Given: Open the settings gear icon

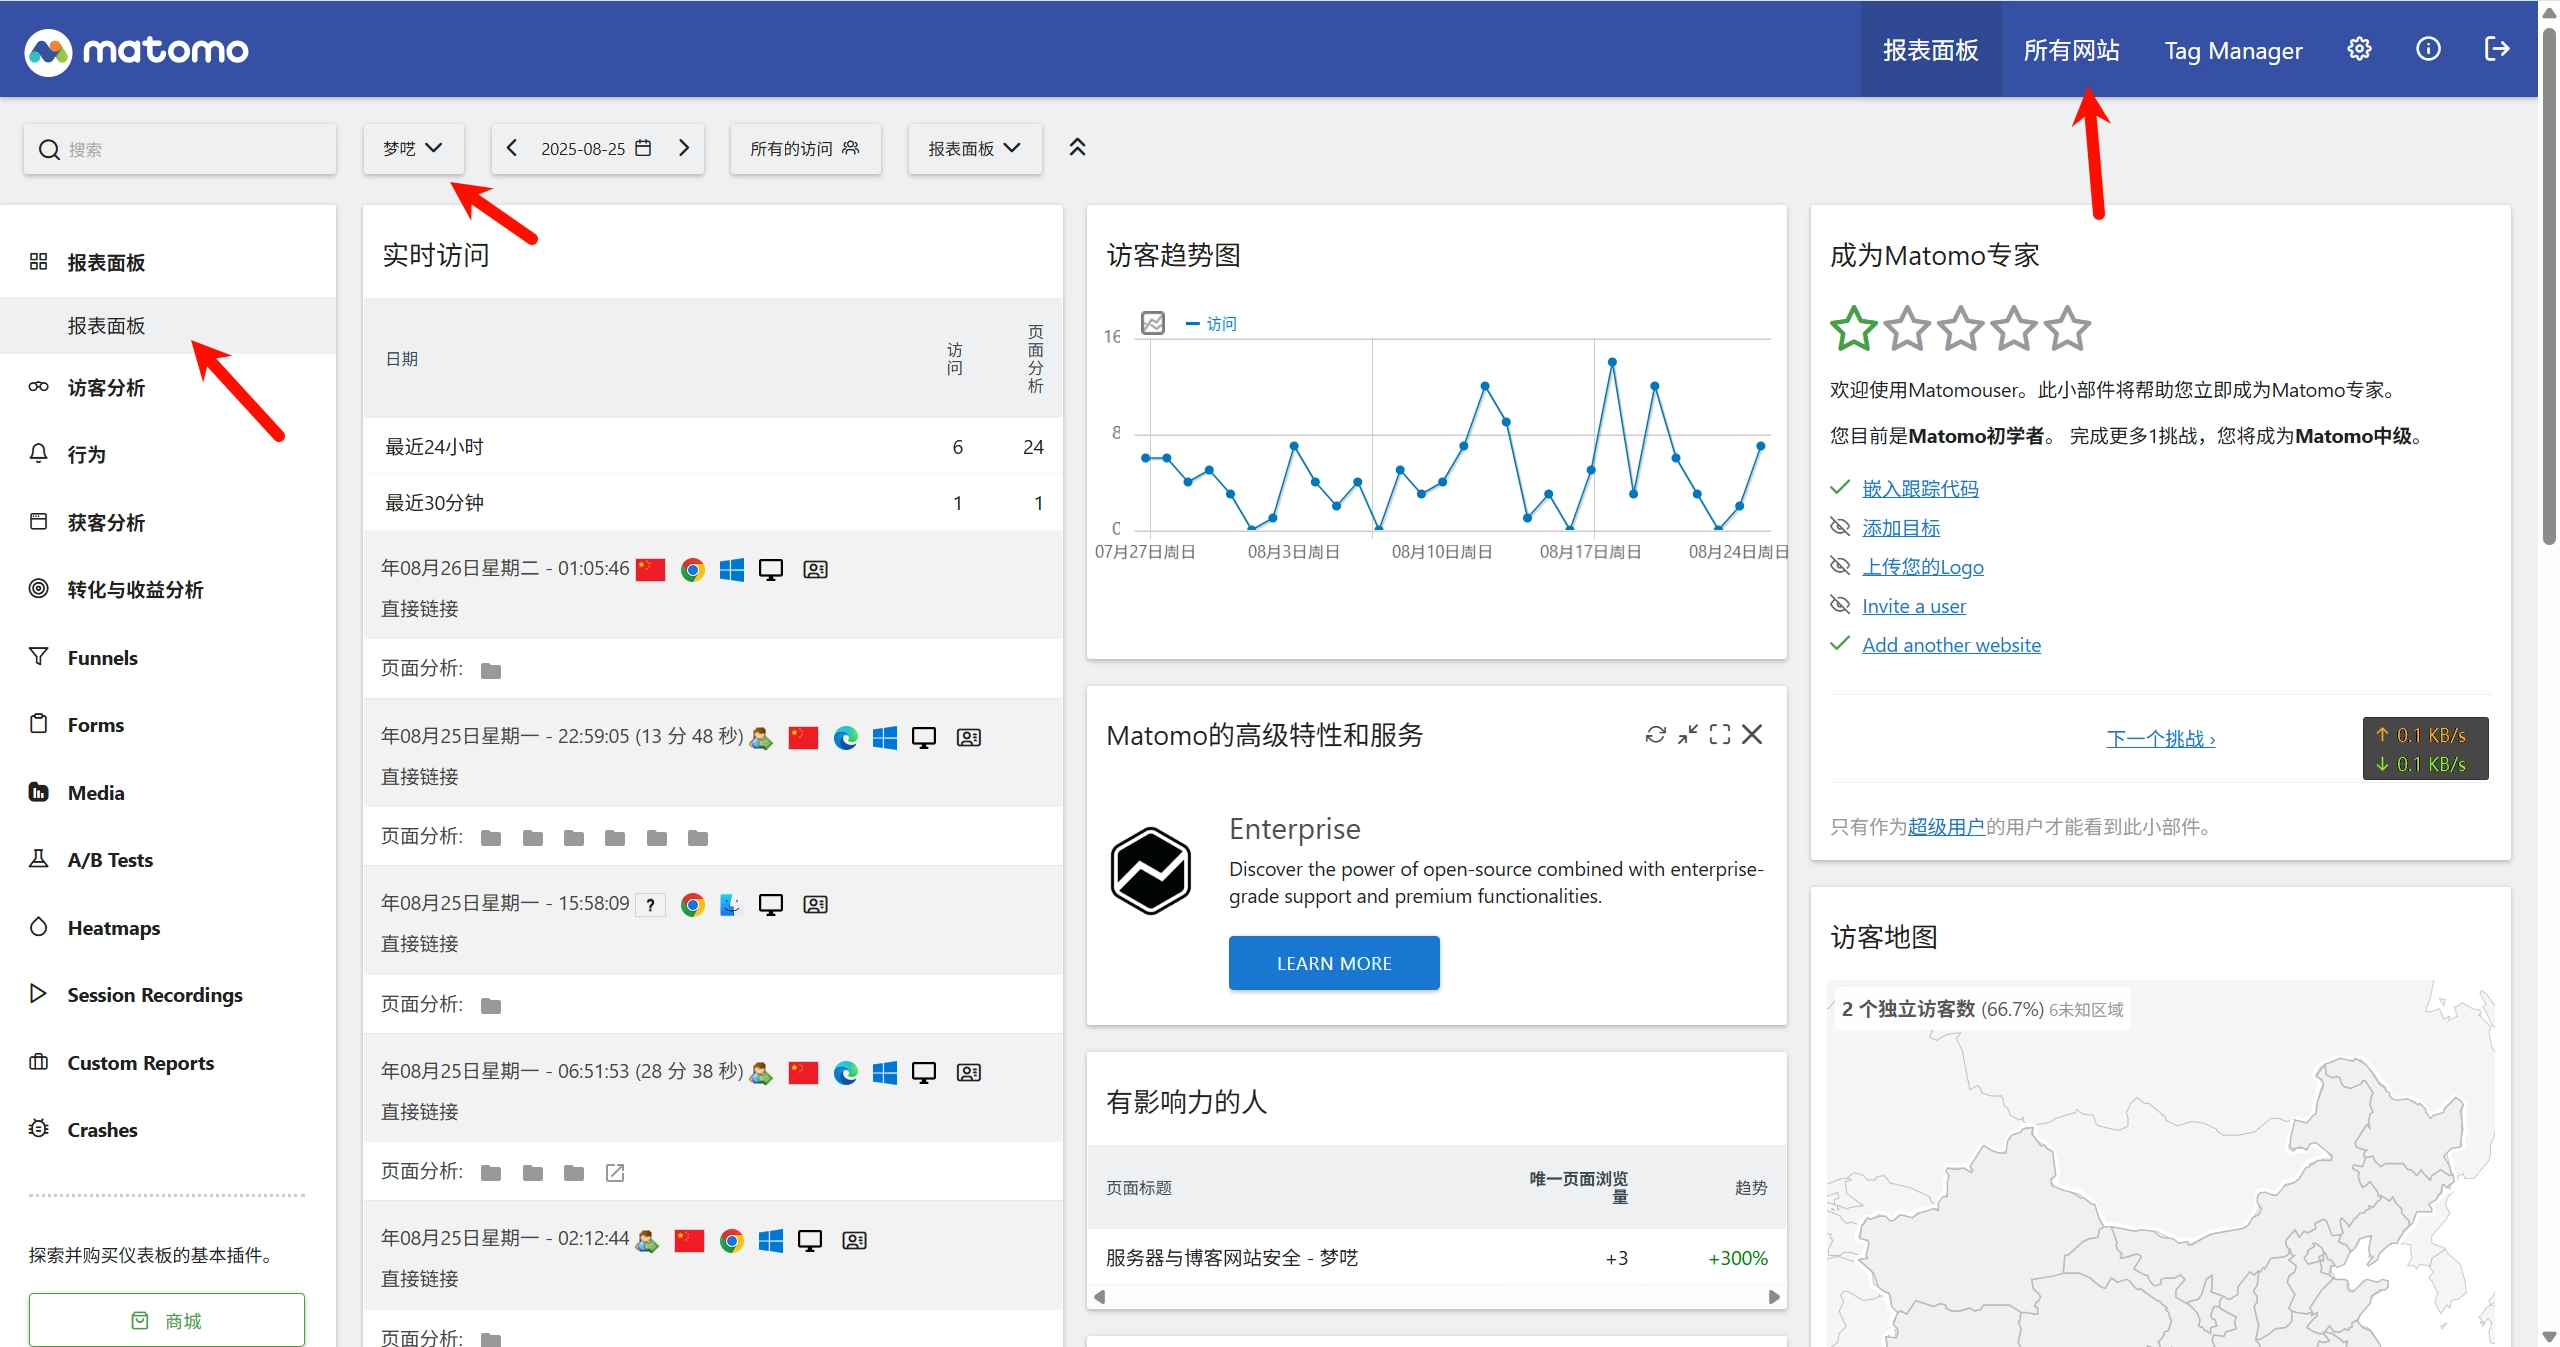Looking at the screenshot, I should 2359,49.
